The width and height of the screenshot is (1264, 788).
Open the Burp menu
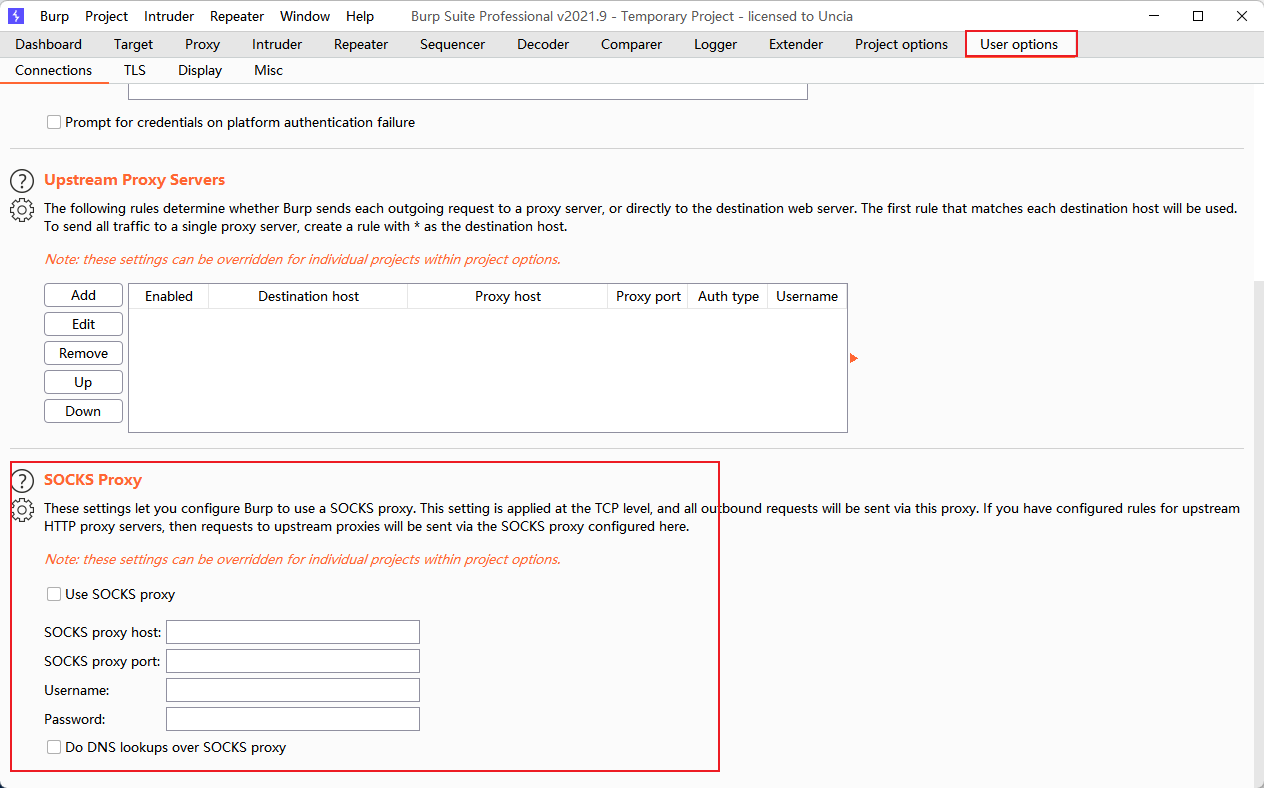pos(54,16)
